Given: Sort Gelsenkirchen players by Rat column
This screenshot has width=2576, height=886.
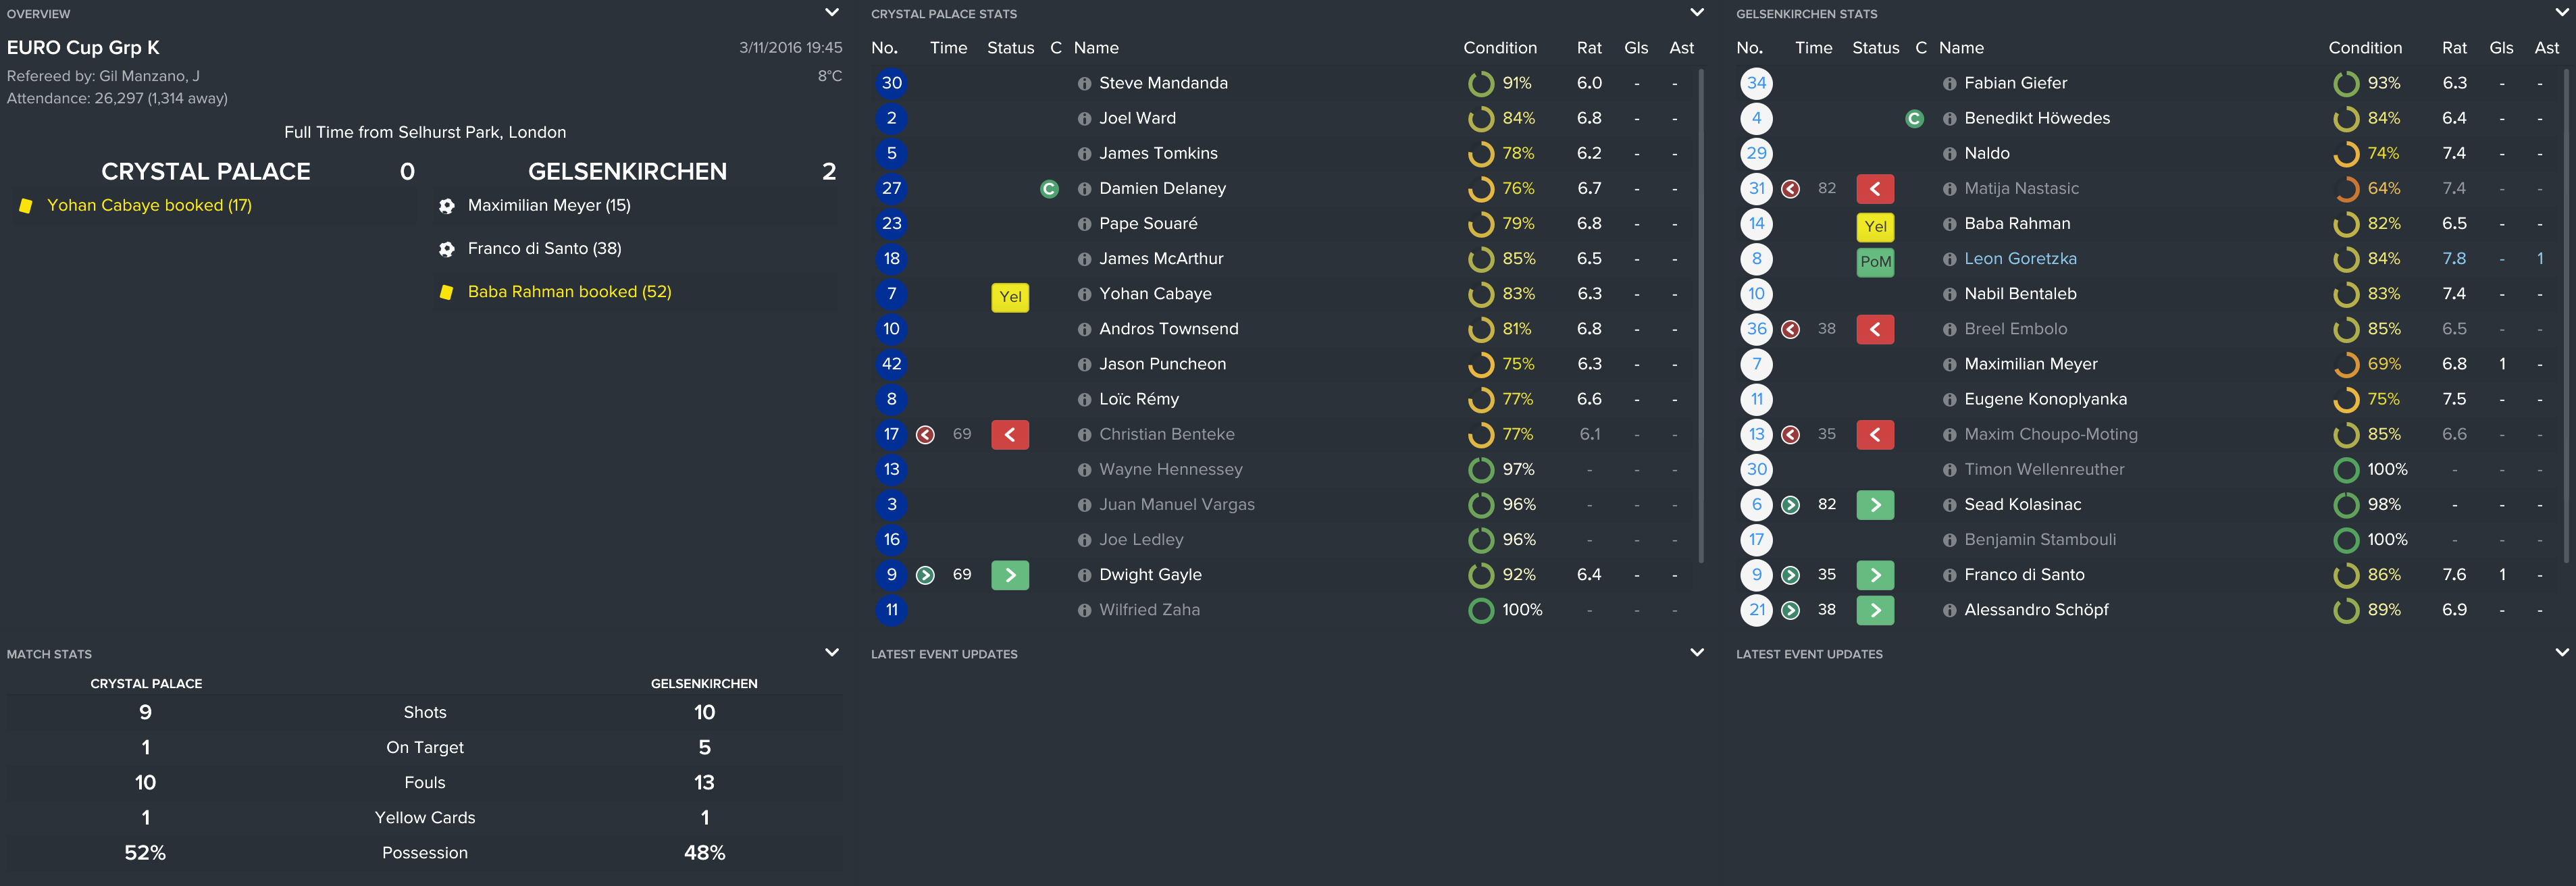Looking at the screenshot, I should point(2453,48).
